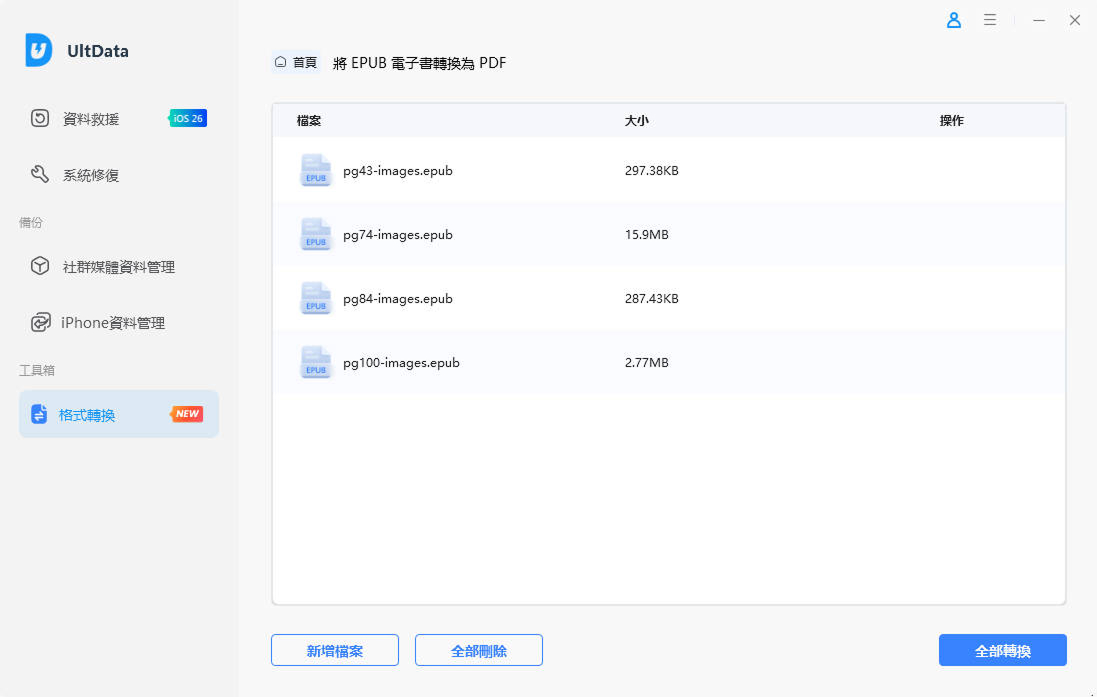Click the size value 287.43KB

[x=651, y=299]
